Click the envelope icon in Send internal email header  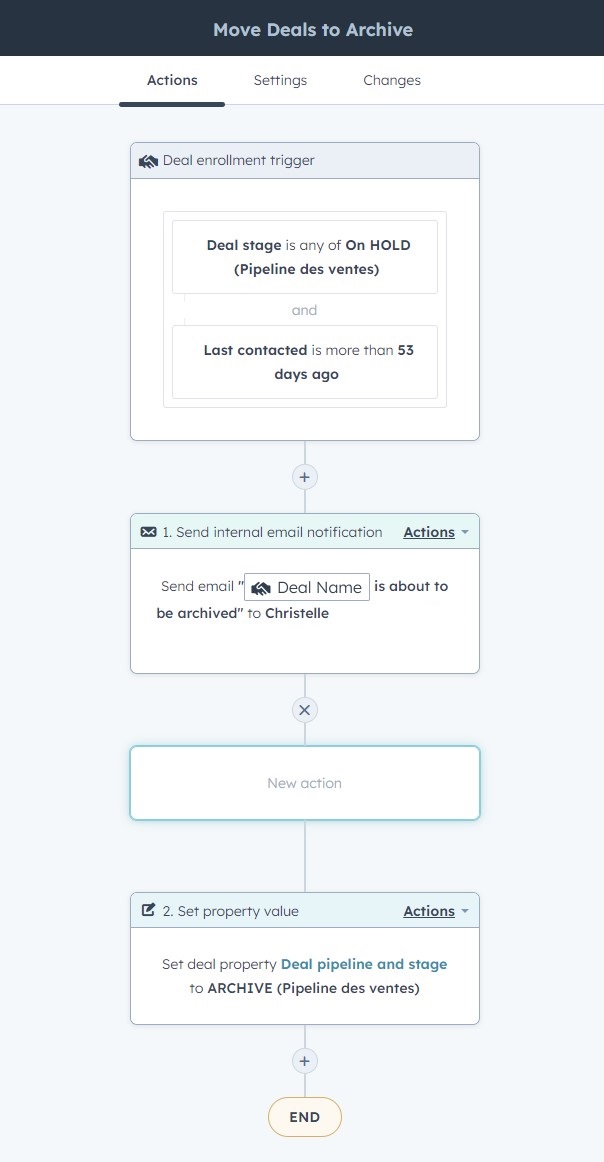tap(148, 532)
